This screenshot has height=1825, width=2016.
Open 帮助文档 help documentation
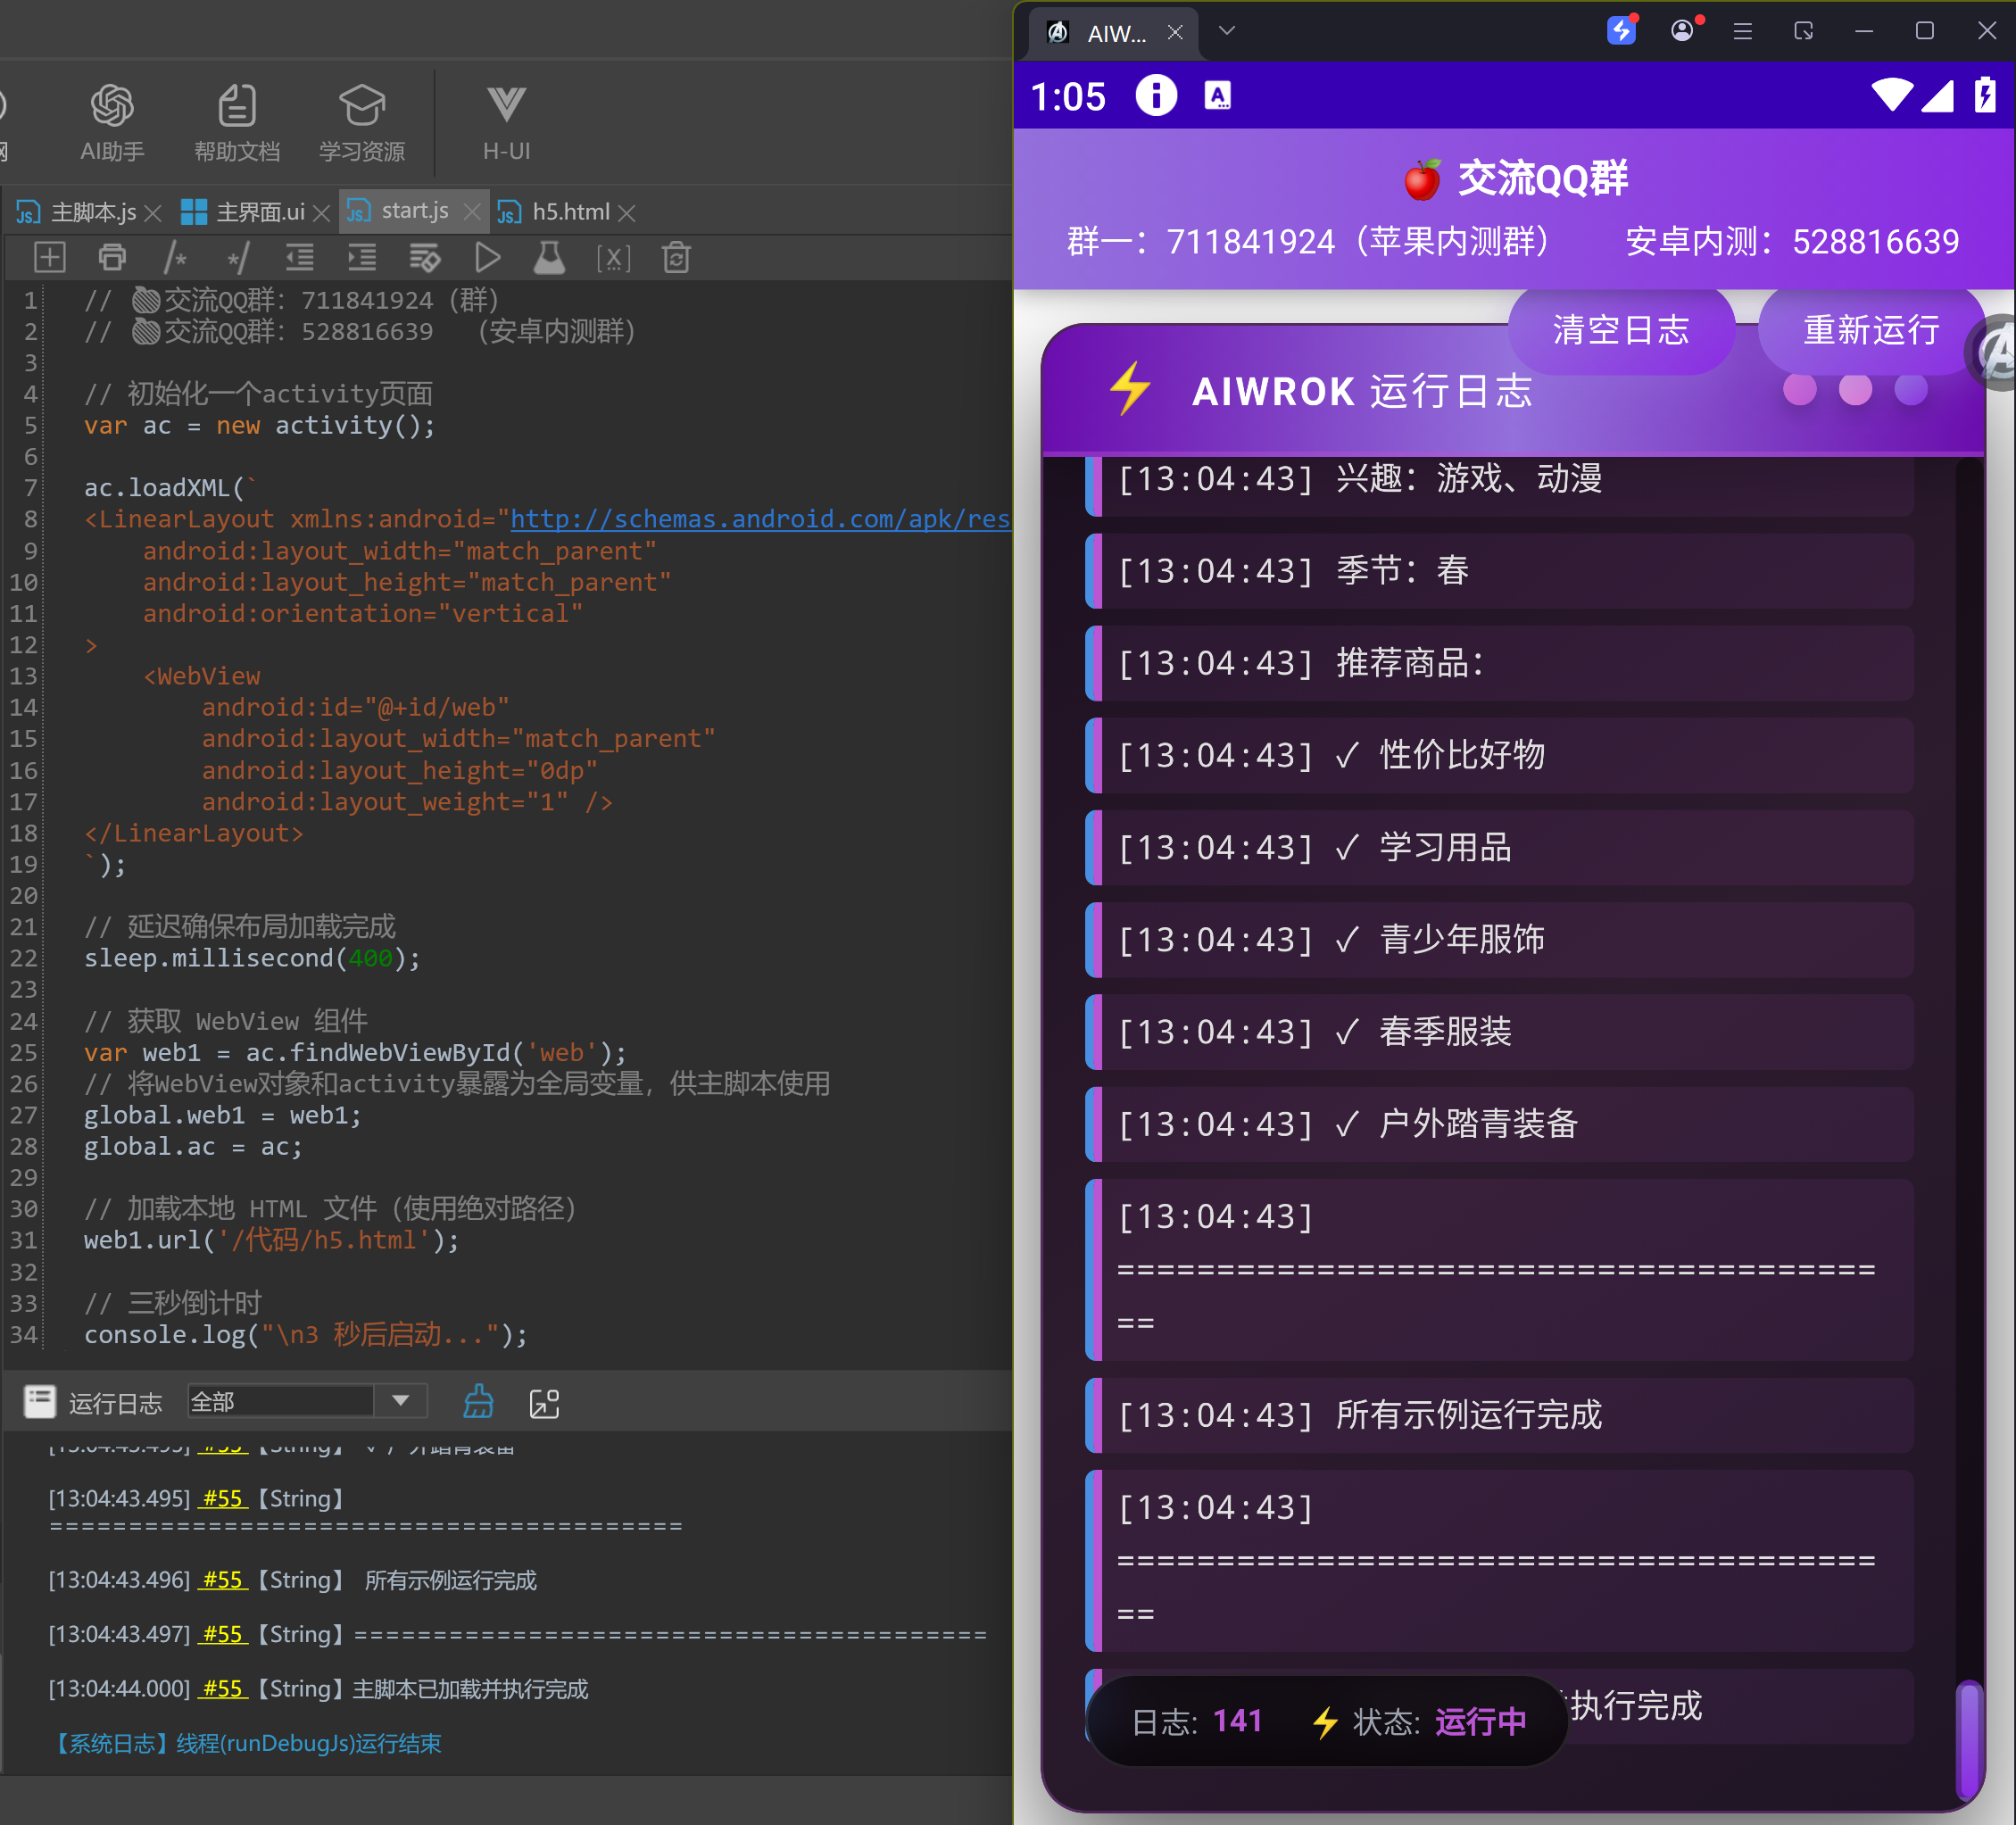click(237, 123)
